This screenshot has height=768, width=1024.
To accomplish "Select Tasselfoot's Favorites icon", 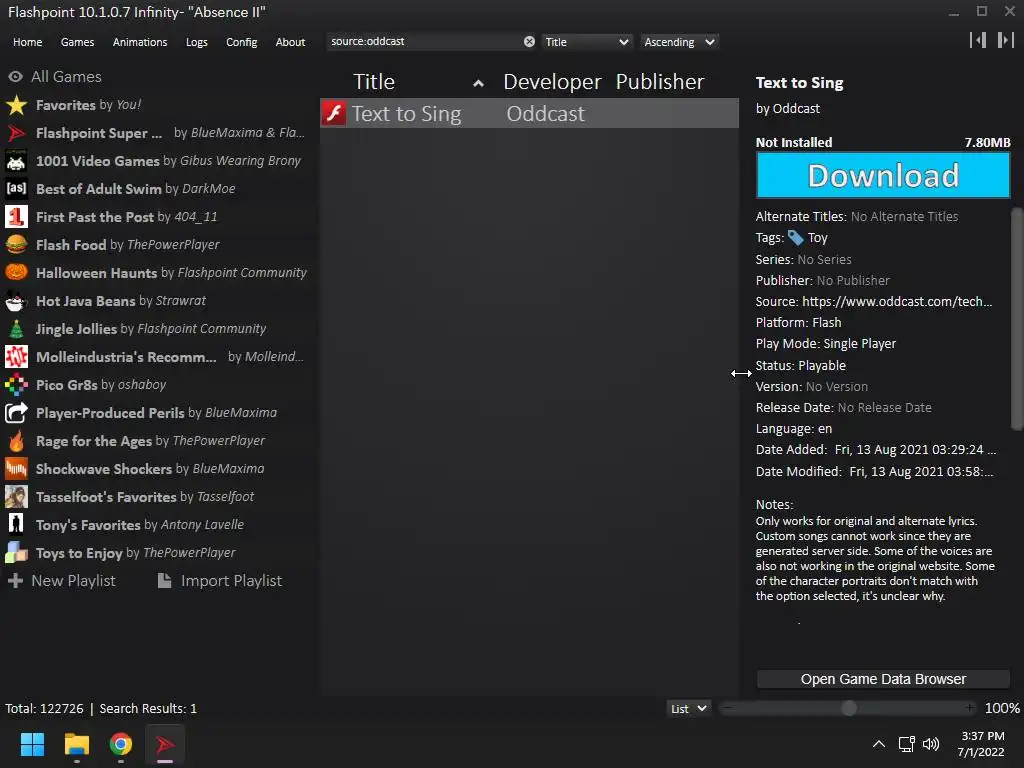I will point(16,497).
